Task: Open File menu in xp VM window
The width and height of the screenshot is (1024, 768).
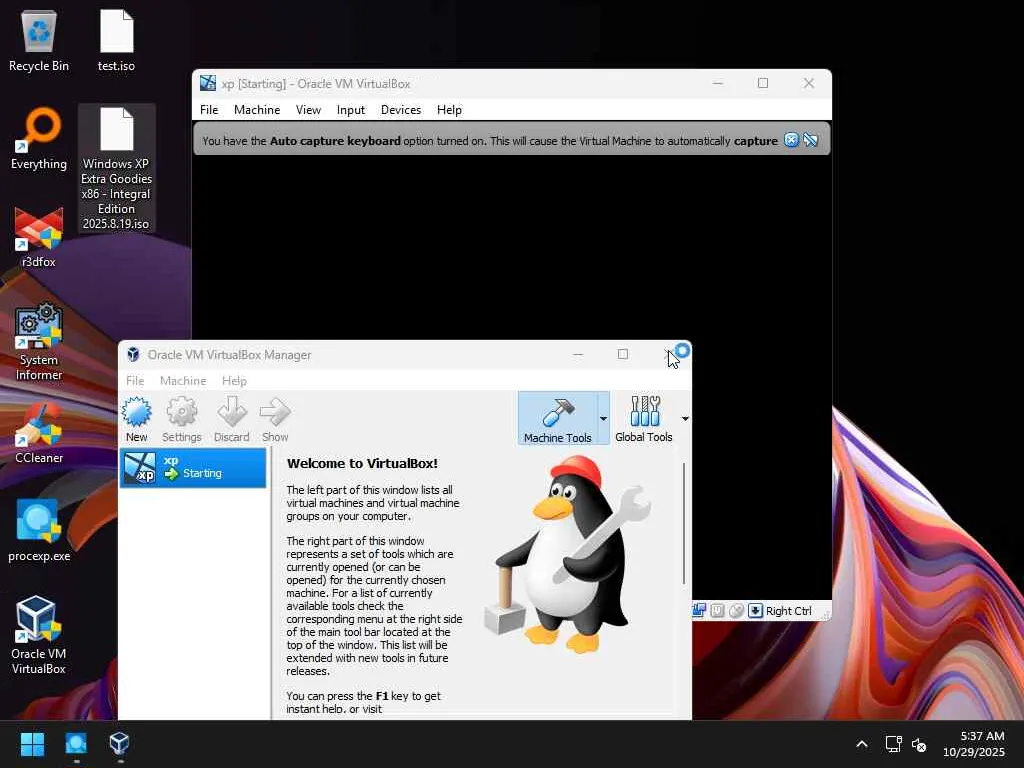Action: (x=209, y=110)
